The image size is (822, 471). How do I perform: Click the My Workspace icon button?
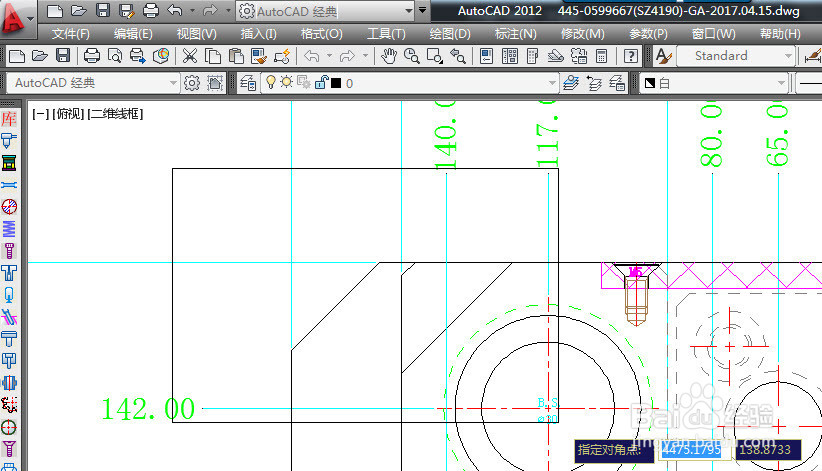(215, 83)
